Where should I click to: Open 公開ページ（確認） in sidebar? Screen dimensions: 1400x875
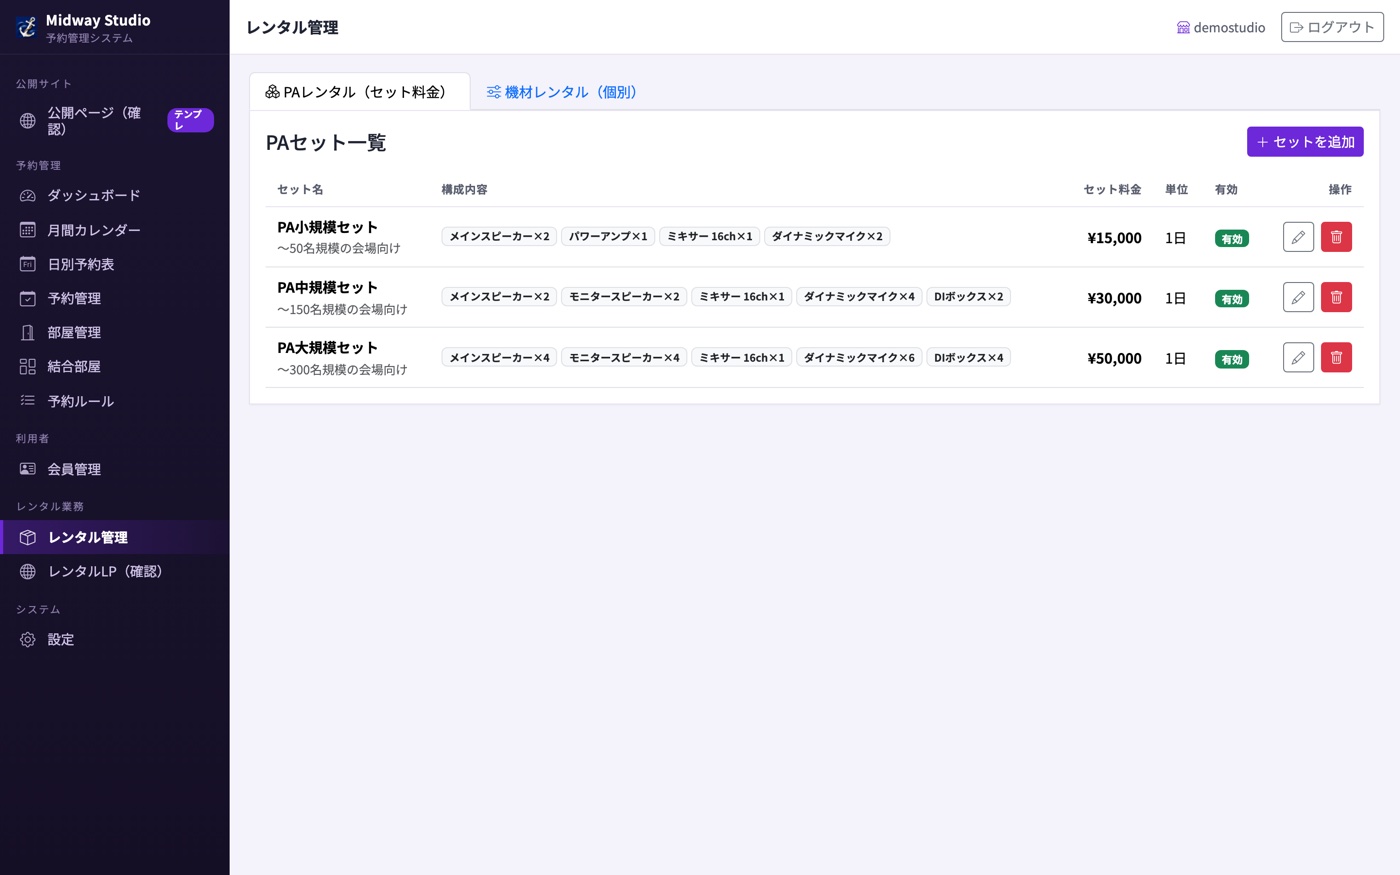click(115, 121)
